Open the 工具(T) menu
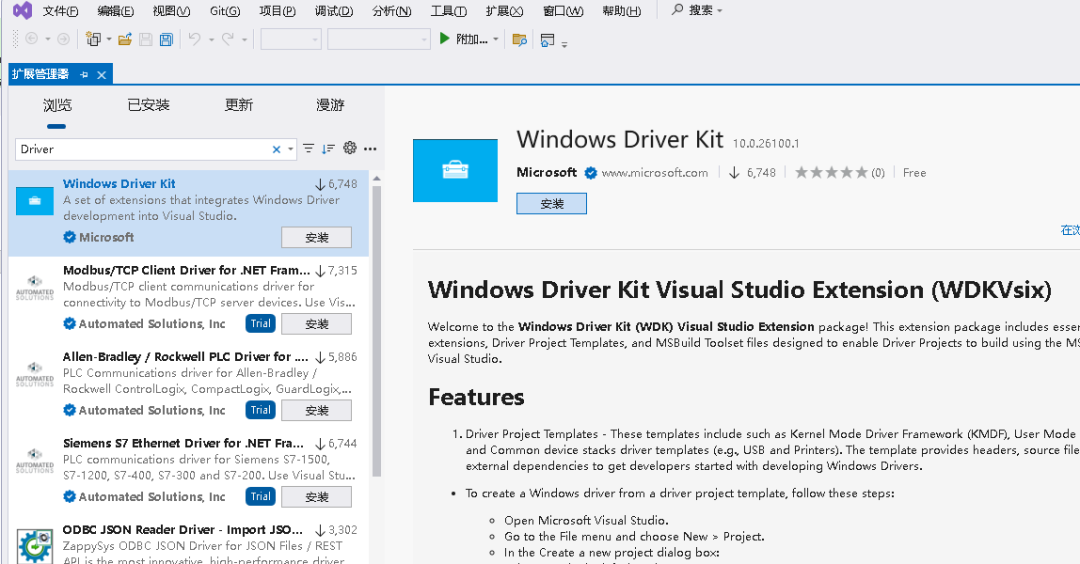Viewport: 1080px width, 564px height. pyautogui.click(x=448, y=11)
